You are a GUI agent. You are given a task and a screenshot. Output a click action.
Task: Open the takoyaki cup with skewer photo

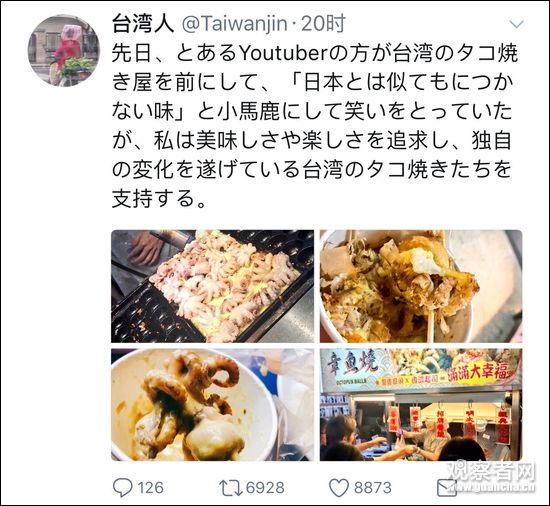point(421,286)
